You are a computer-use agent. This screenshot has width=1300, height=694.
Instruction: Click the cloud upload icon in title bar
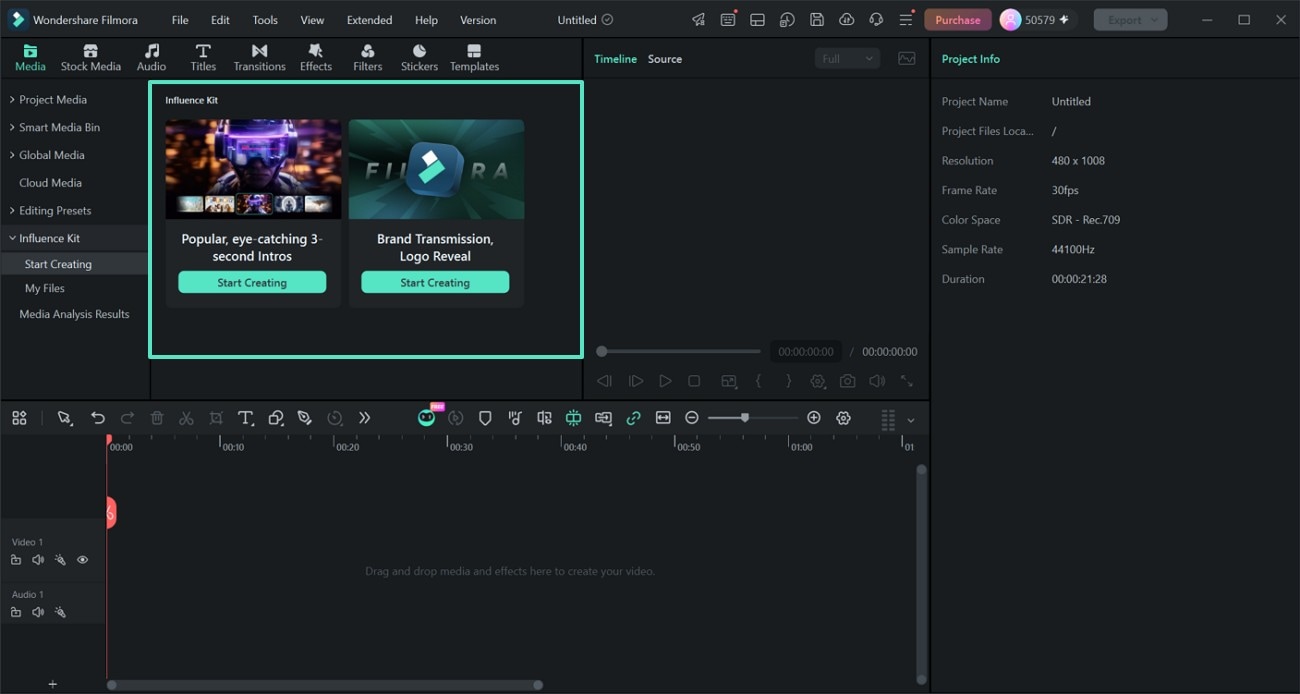coord(847,20)
